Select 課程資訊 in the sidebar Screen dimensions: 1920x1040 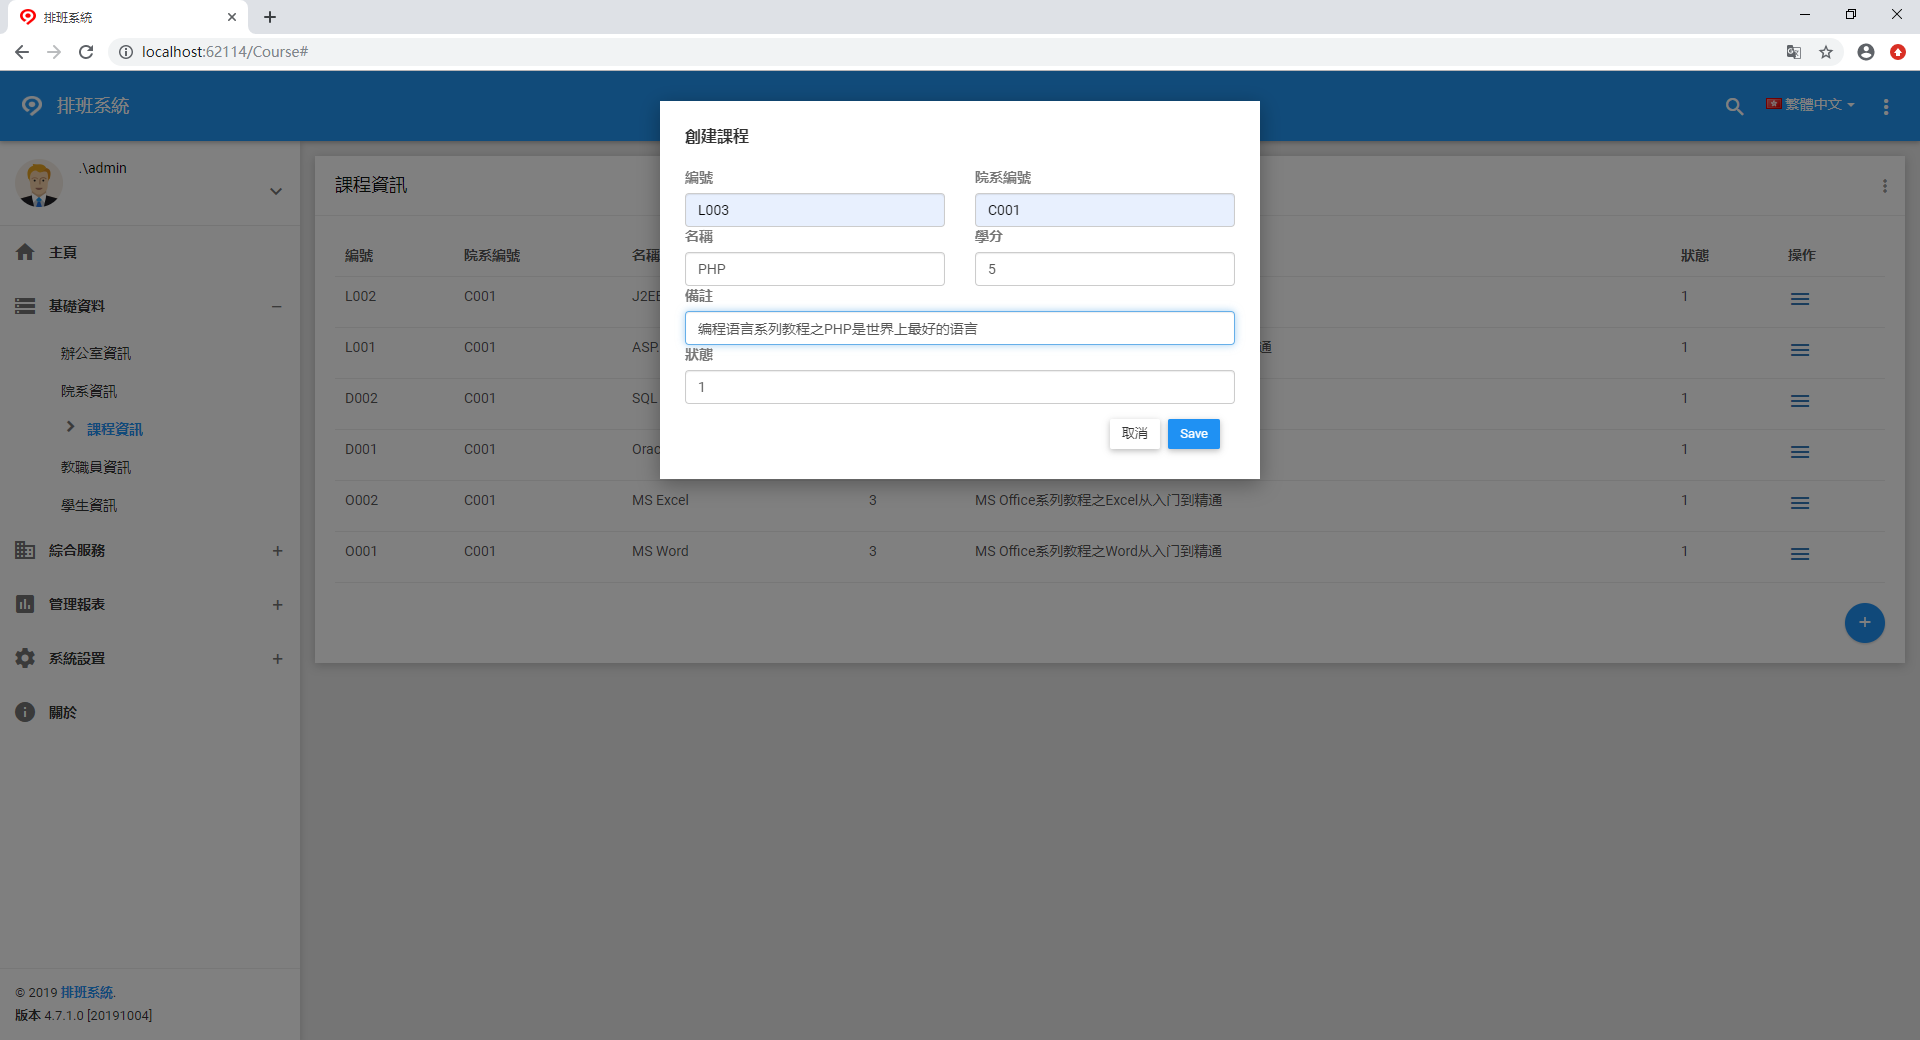(115, 429)
